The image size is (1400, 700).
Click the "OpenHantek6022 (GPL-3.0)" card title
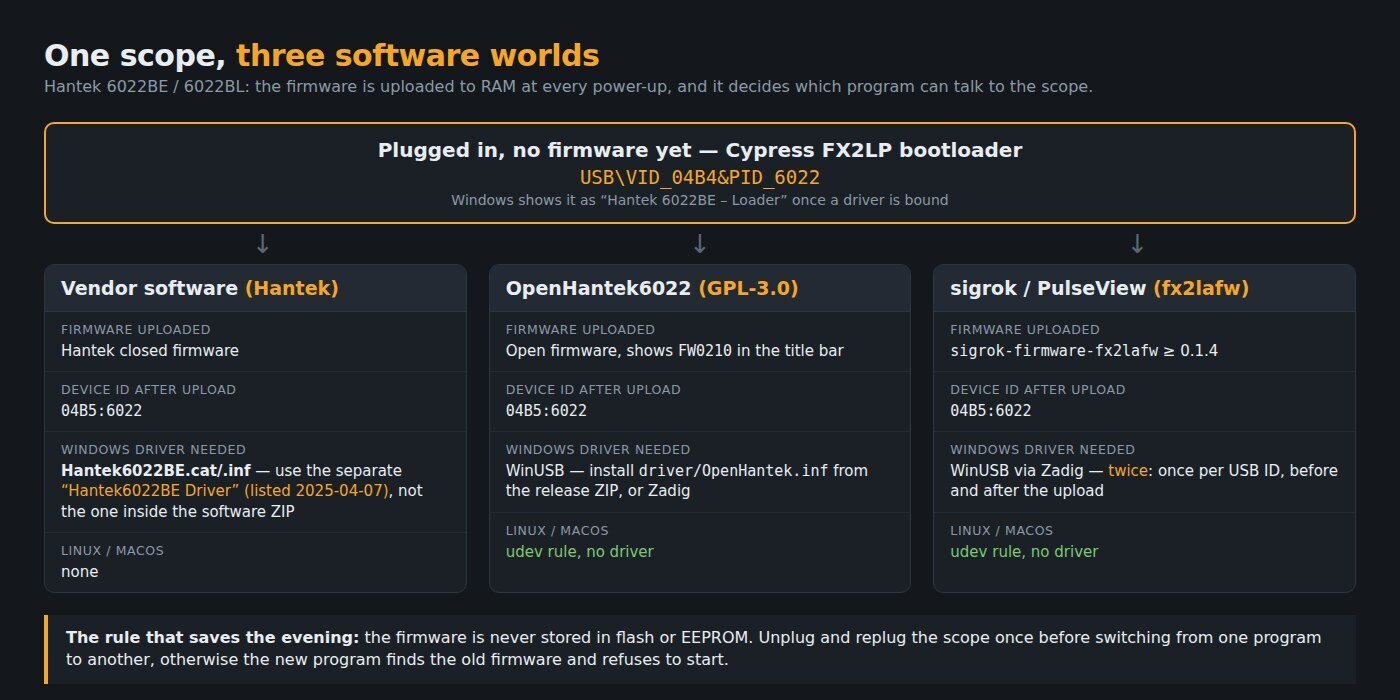coord(652,288)
